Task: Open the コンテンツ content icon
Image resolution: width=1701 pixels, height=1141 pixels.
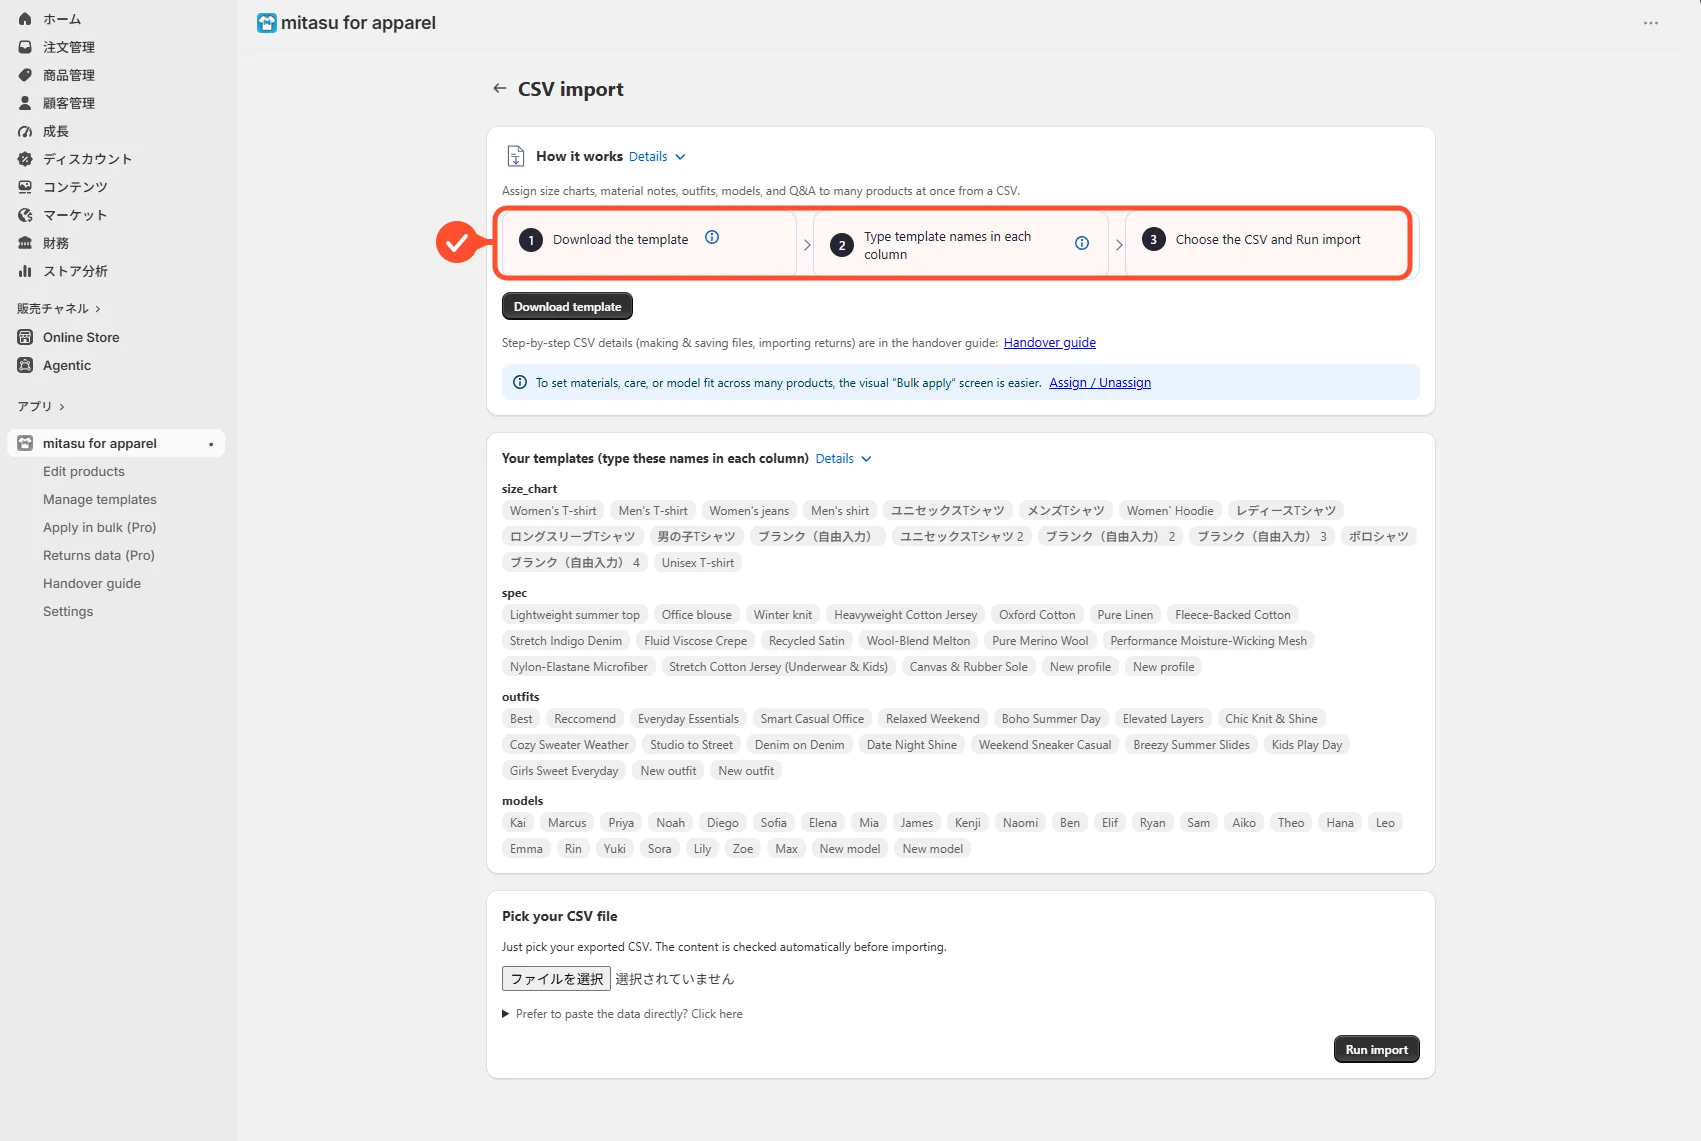Action: [x=25, y=187]
